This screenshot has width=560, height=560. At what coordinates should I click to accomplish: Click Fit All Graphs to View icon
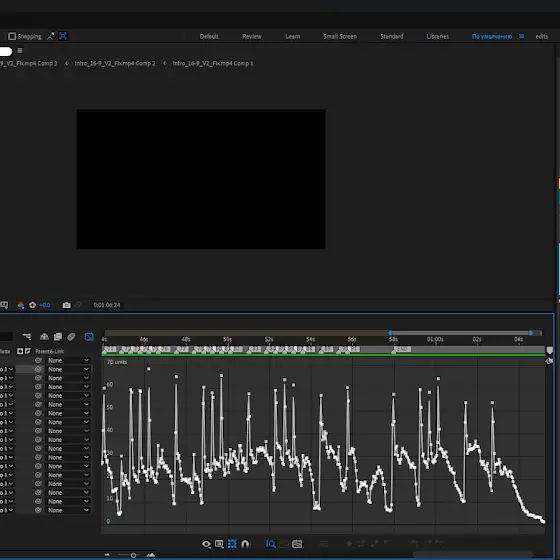[x=297, y=544]
